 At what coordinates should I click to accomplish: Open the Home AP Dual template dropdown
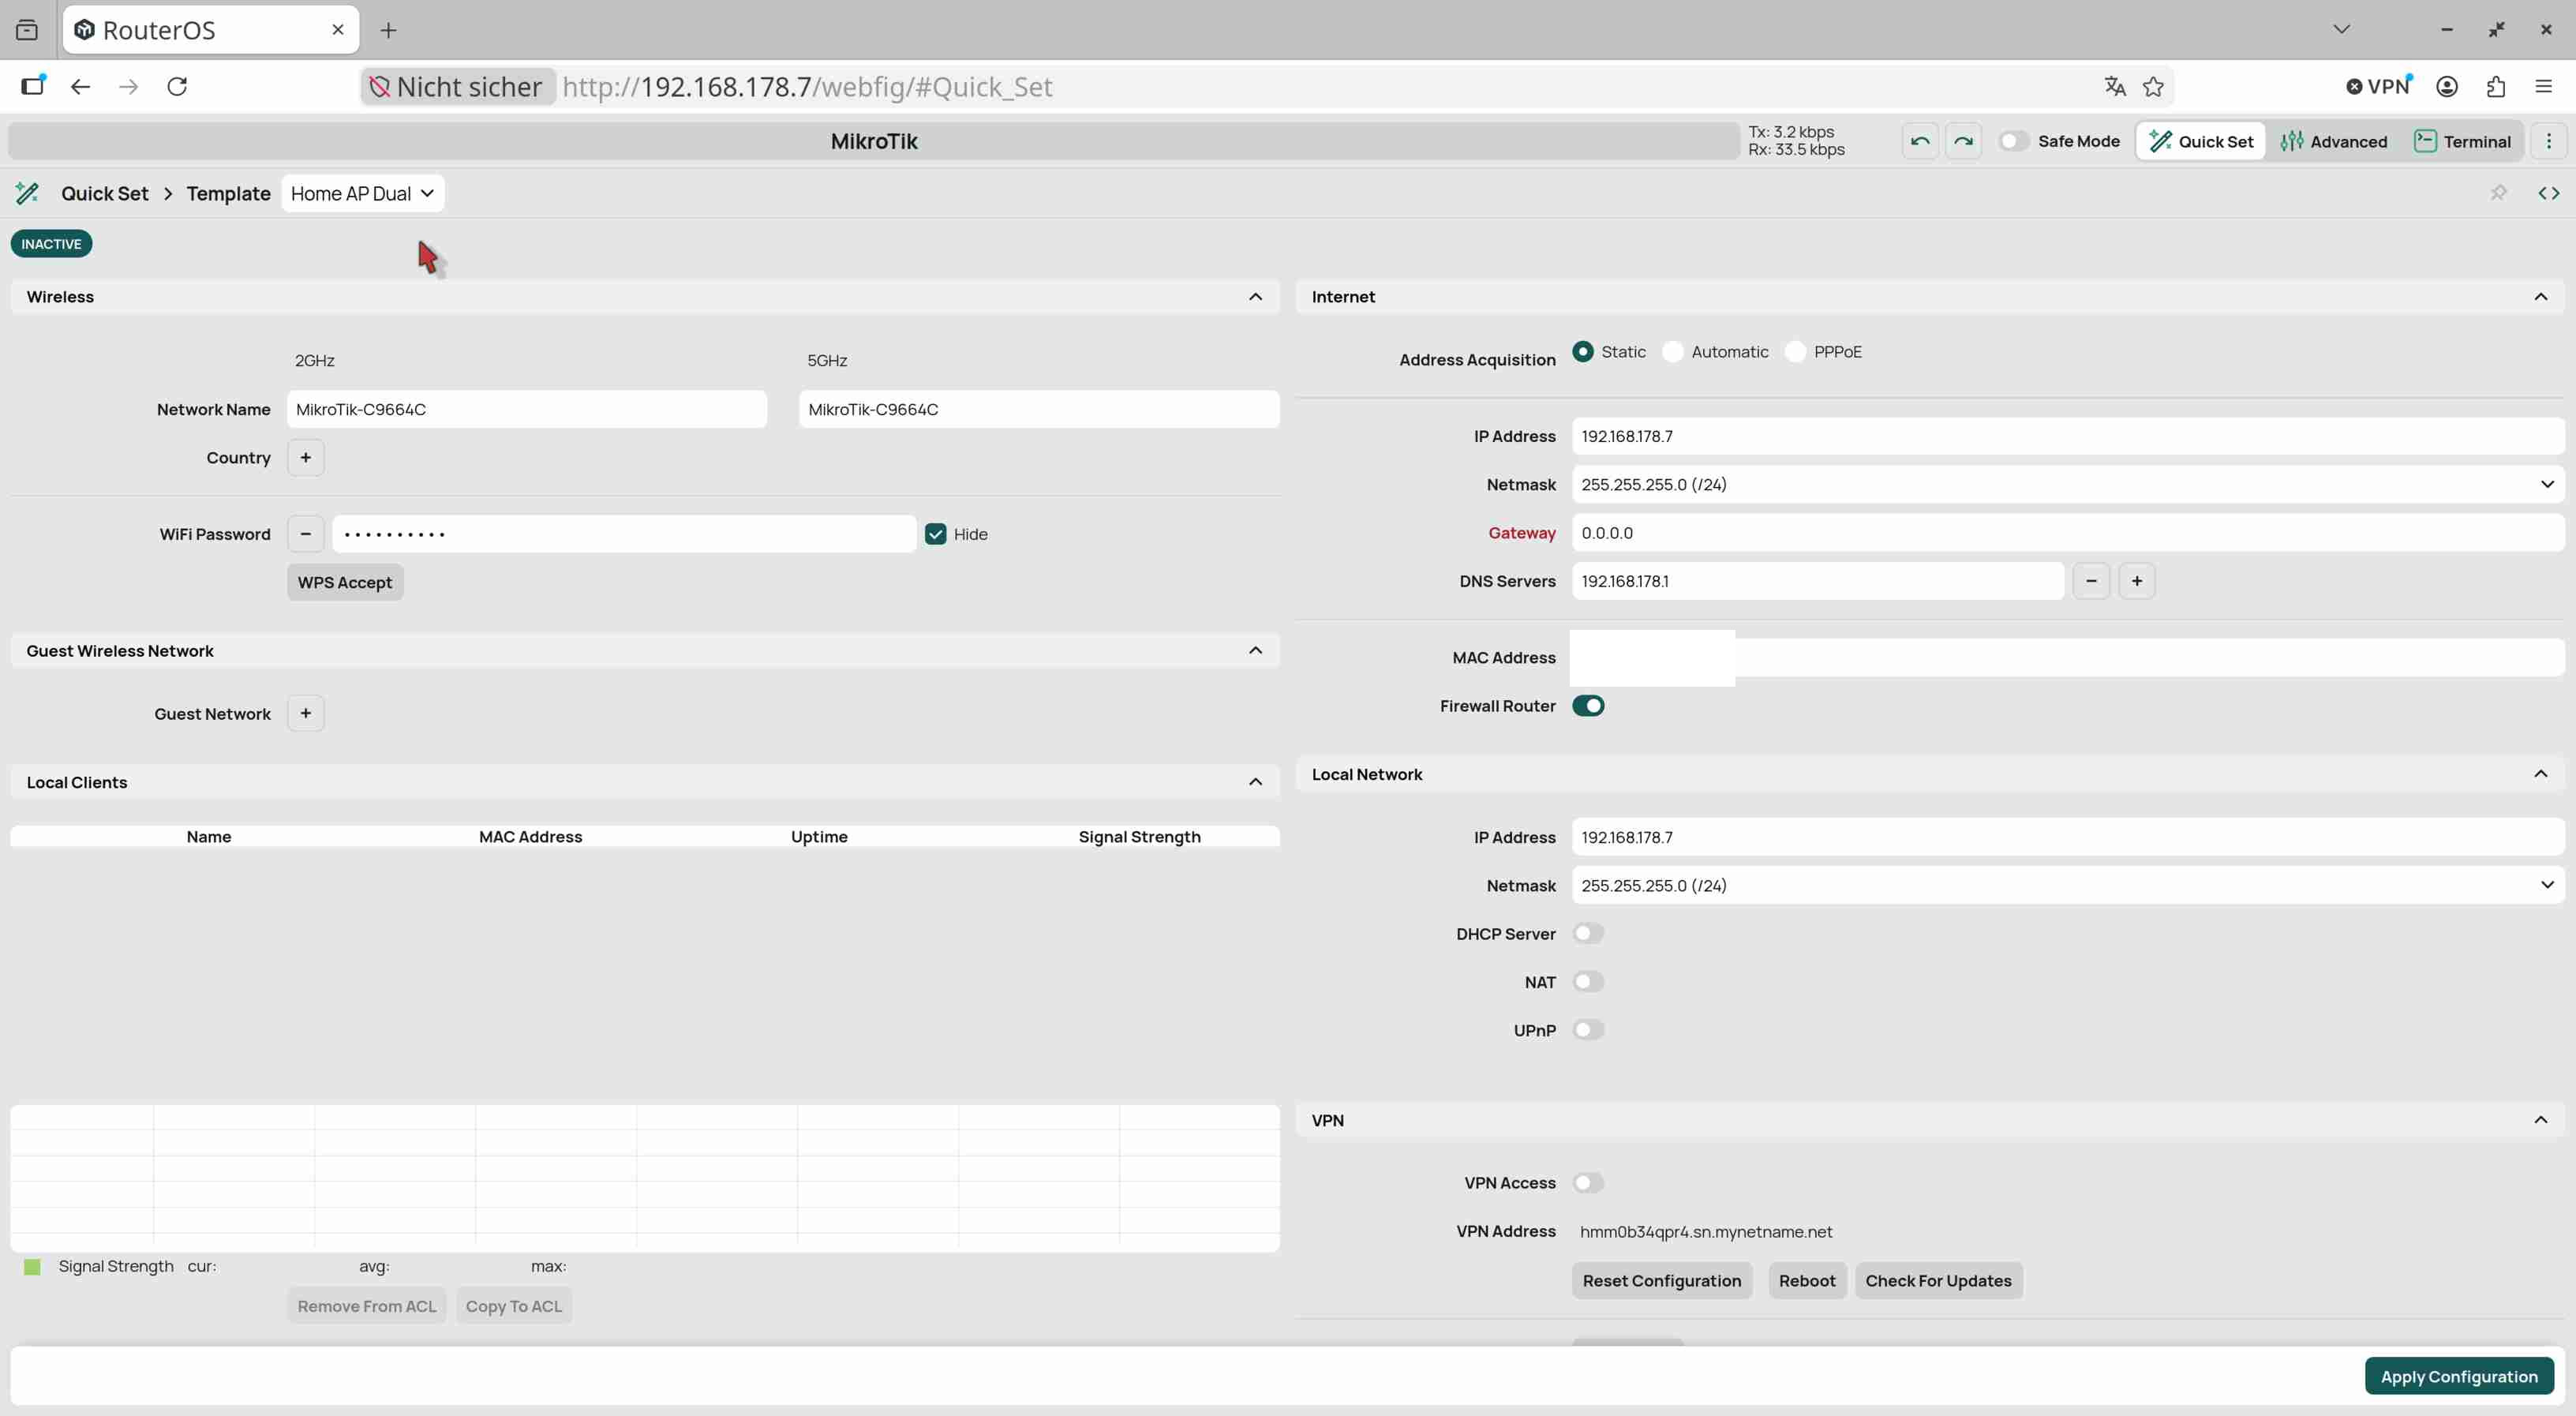pos(363,193)
